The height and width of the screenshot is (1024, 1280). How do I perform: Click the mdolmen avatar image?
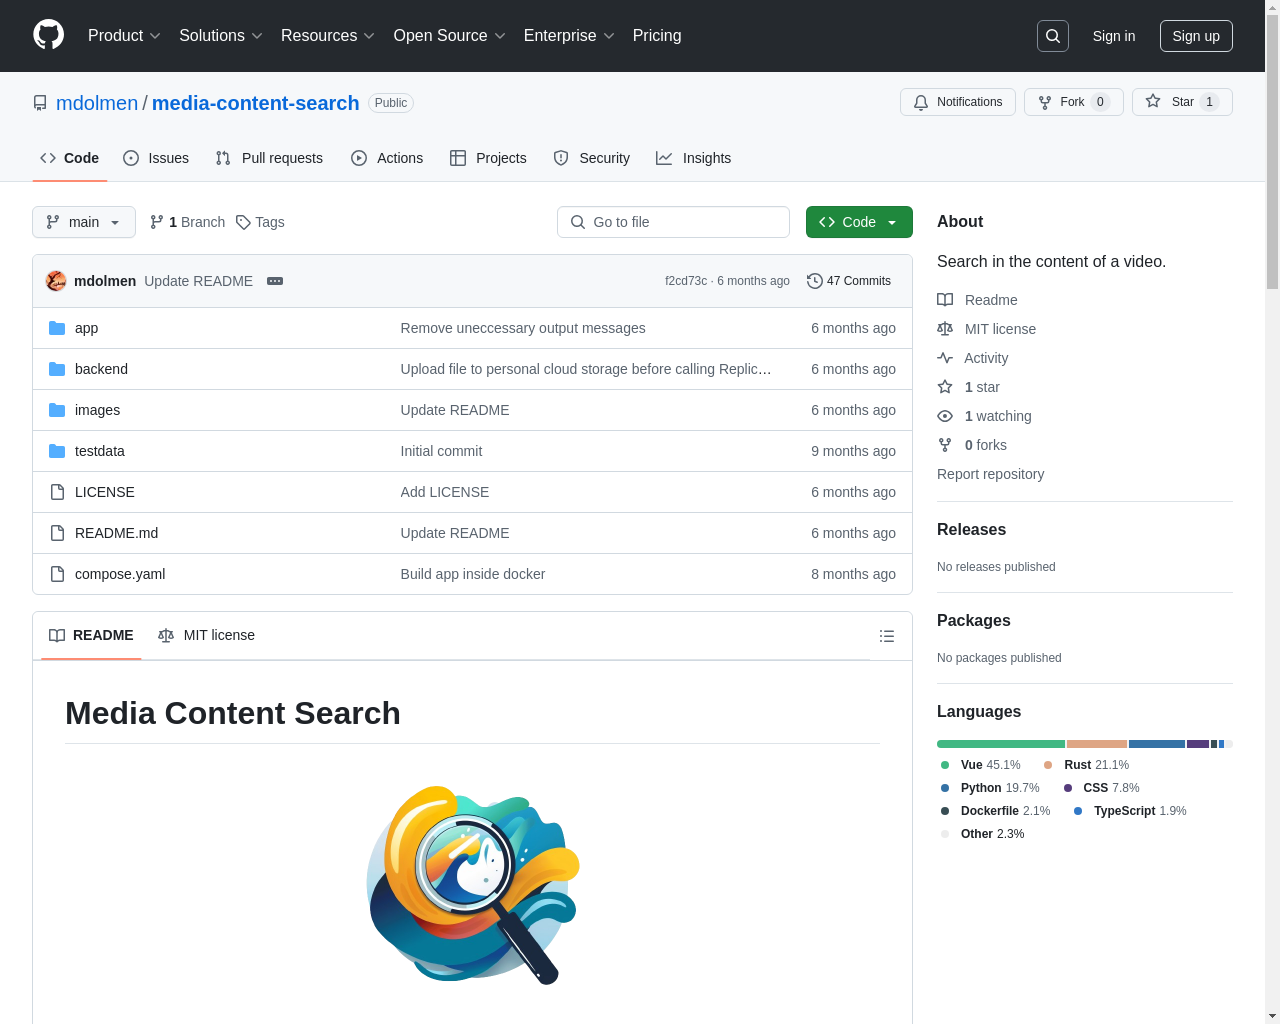56,281
